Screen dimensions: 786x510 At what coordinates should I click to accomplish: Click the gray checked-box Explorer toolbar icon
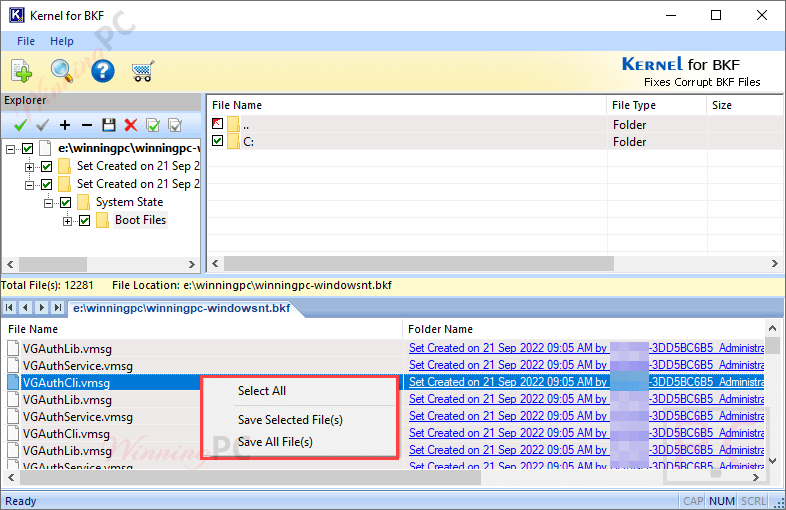(x=175, y=125)
